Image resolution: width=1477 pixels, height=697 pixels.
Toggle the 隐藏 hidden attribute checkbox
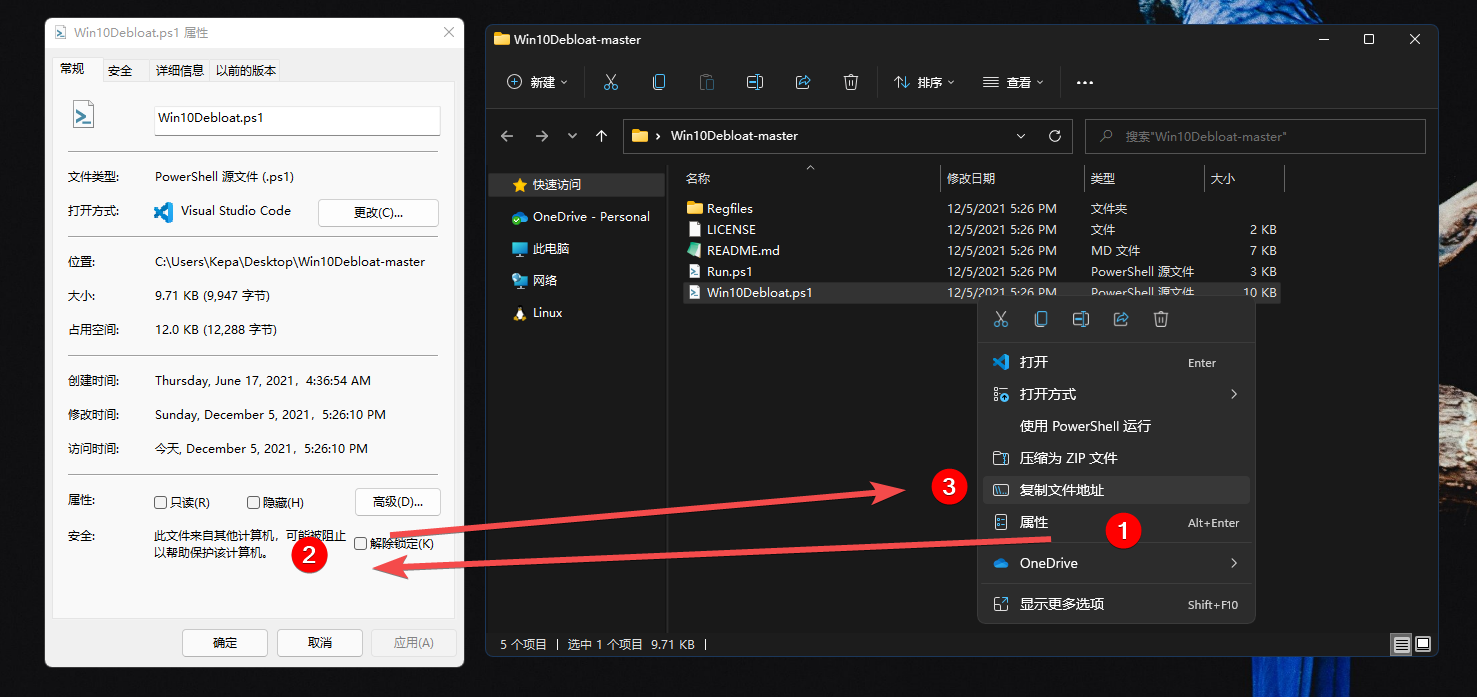point(253,502)
